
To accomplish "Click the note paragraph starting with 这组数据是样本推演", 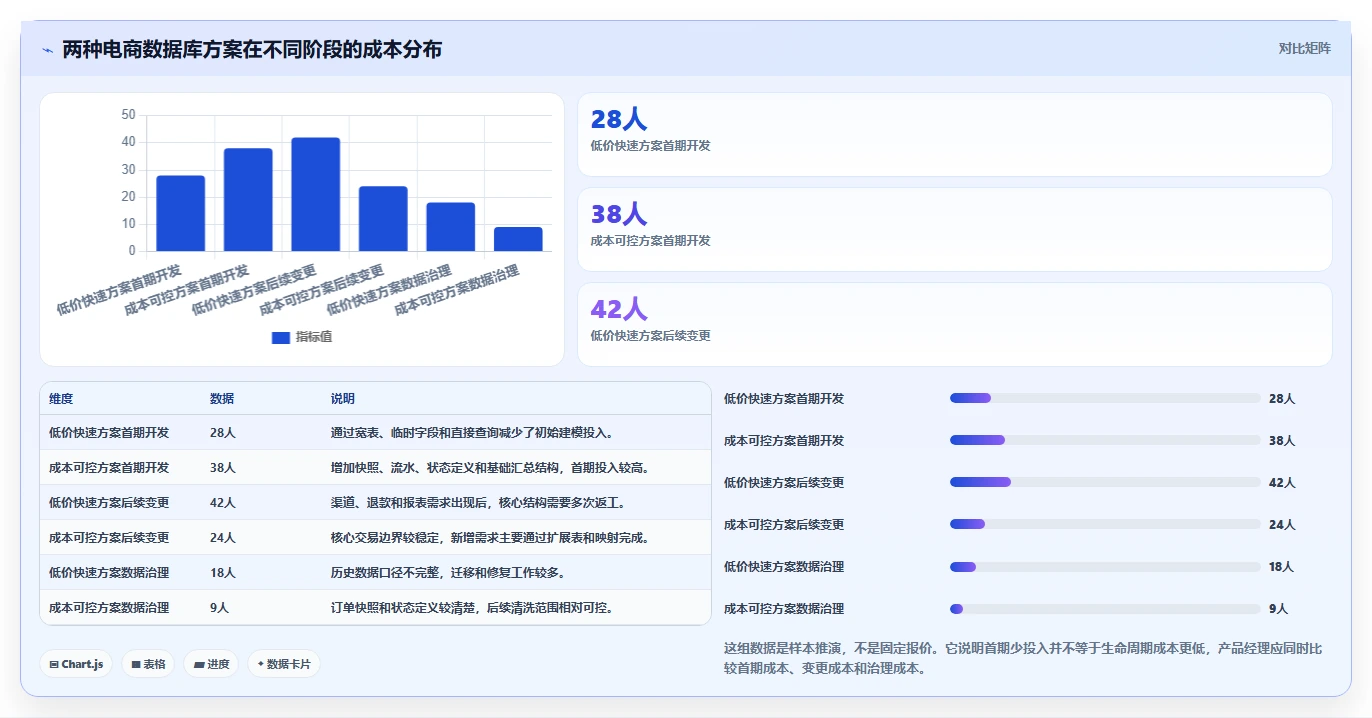I will [x=1023, y=659].
